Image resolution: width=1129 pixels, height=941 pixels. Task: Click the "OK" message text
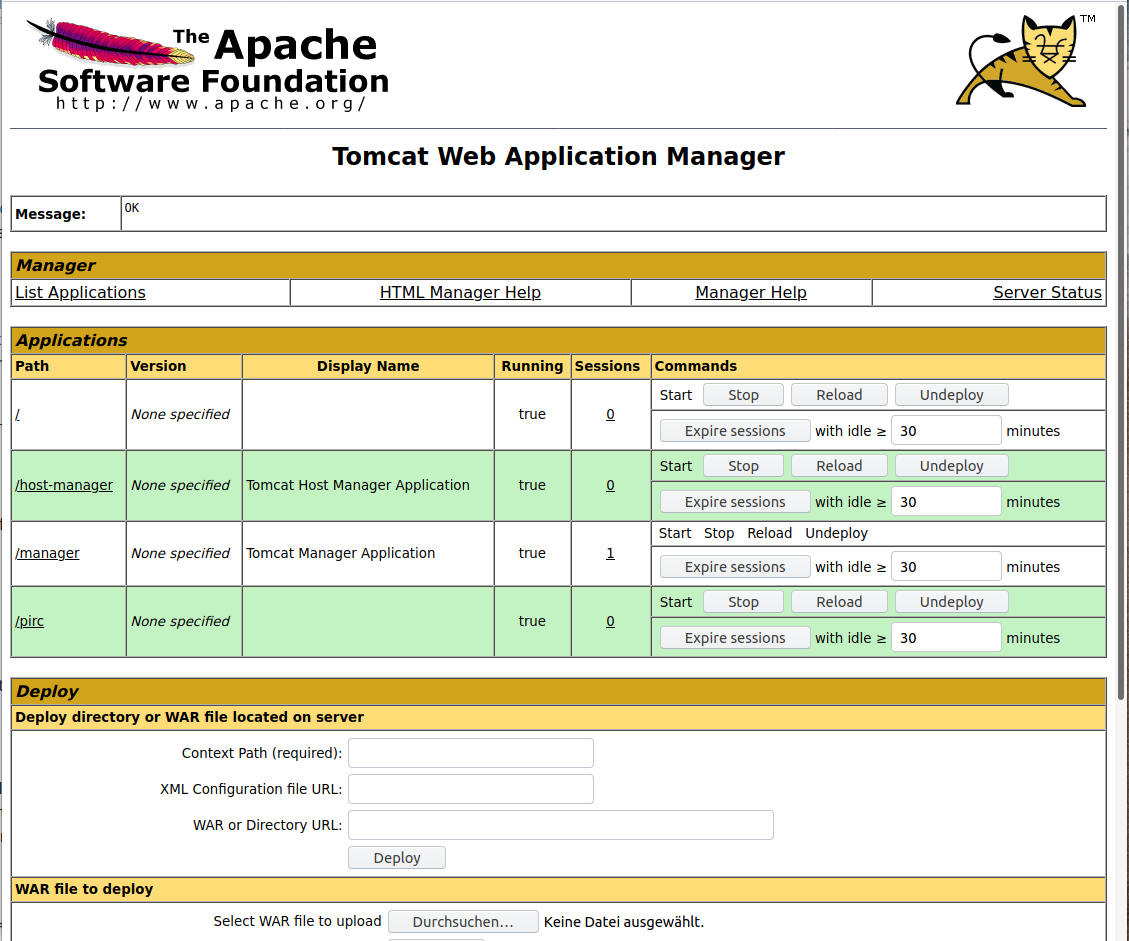(x=132, y=208)
